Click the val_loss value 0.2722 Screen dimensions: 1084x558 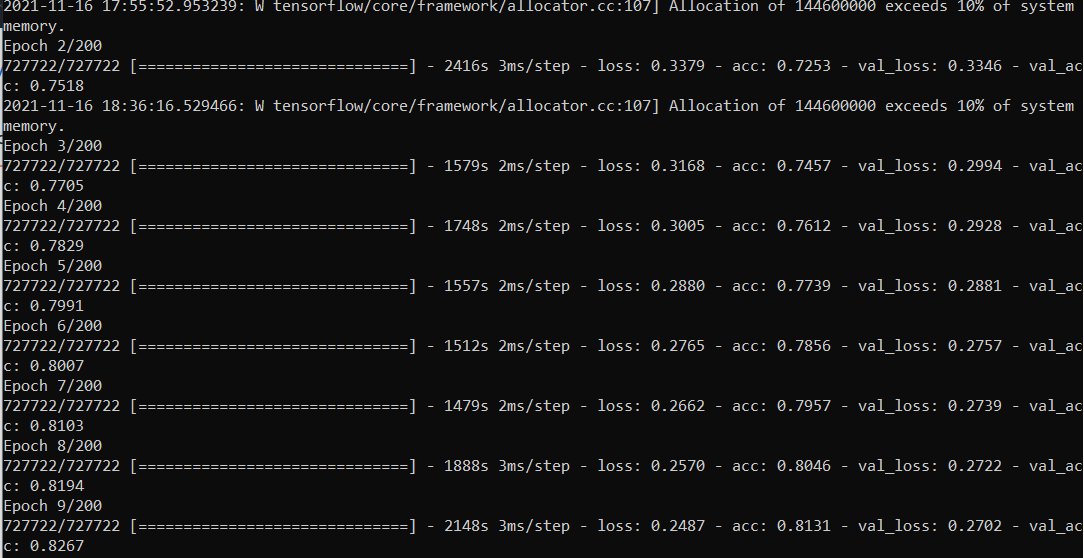[975, 467]
